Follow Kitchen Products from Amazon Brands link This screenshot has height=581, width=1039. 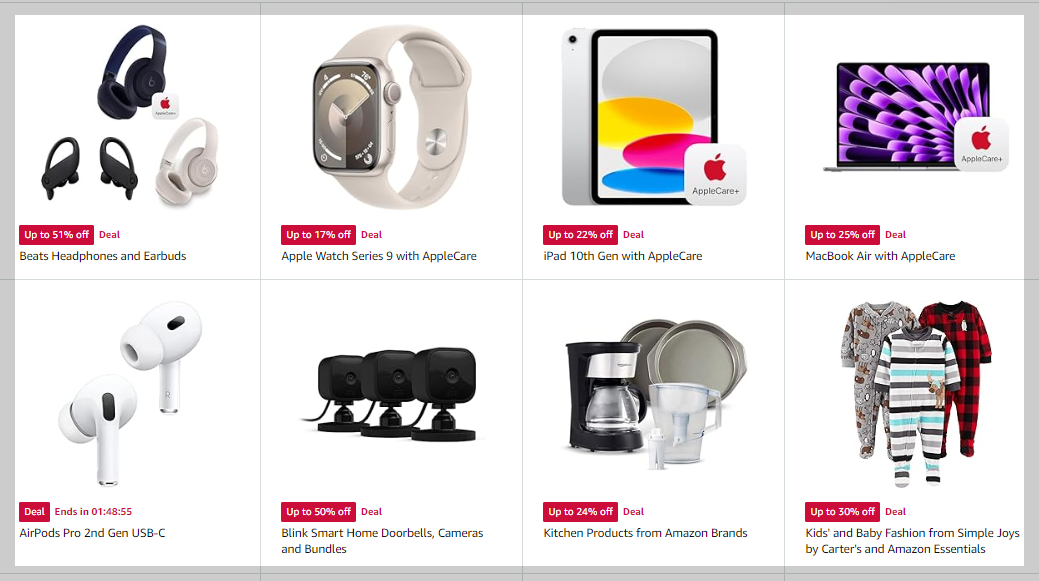[645, 533]
